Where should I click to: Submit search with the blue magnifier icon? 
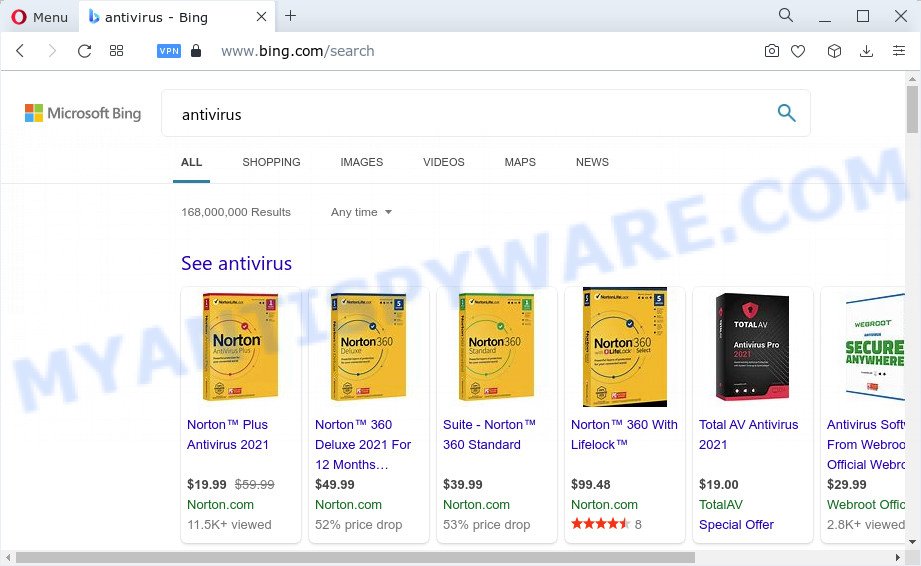[x=786, y=113]
